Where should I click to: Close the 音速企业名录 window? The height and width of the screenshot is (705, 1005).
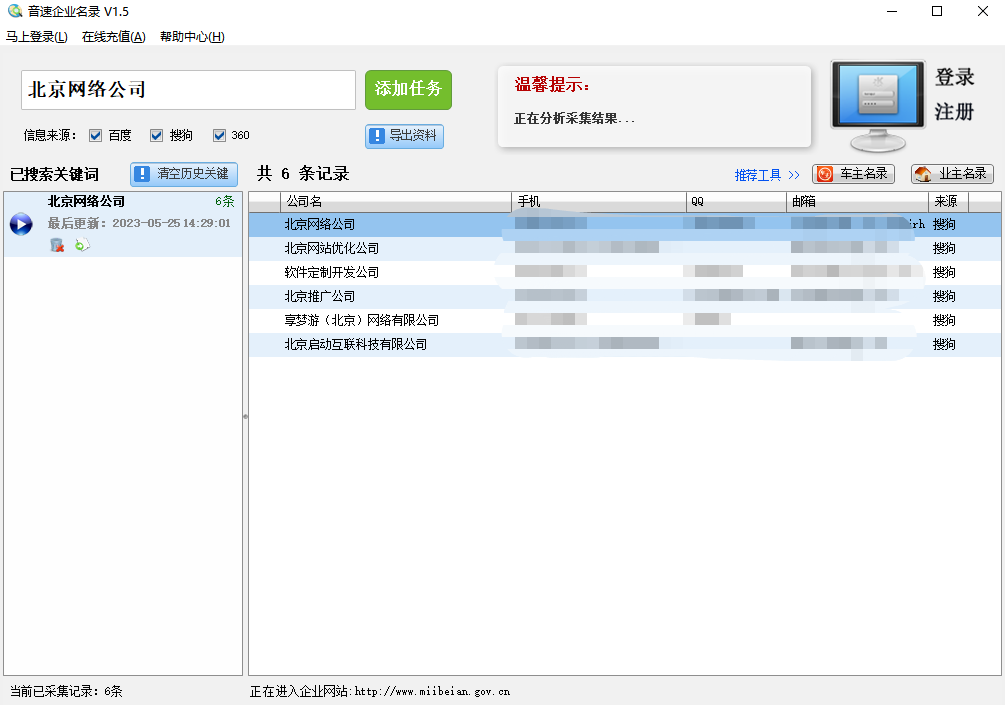tap(983, 12)
